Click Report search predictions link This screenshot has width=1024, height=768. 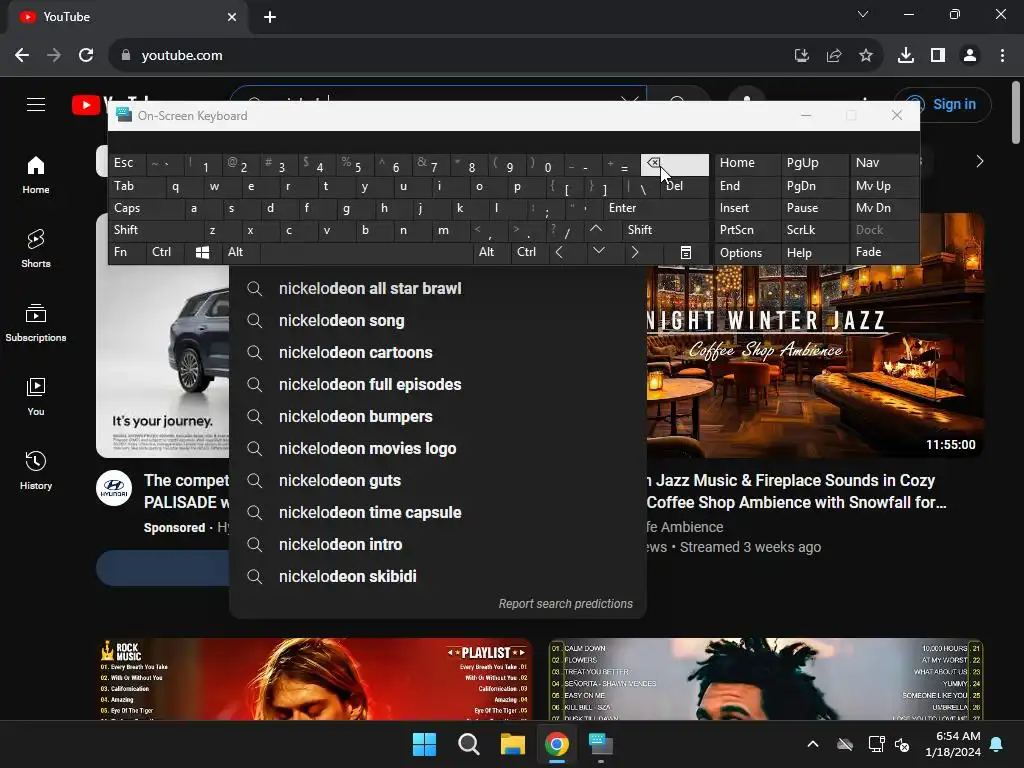point(566,604)
